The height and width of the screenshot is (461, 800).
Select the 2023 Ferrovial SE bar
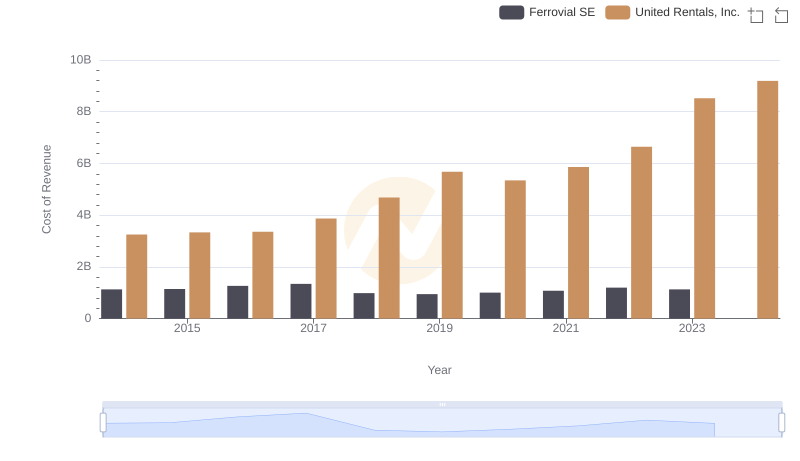click(x=679, y=304)
